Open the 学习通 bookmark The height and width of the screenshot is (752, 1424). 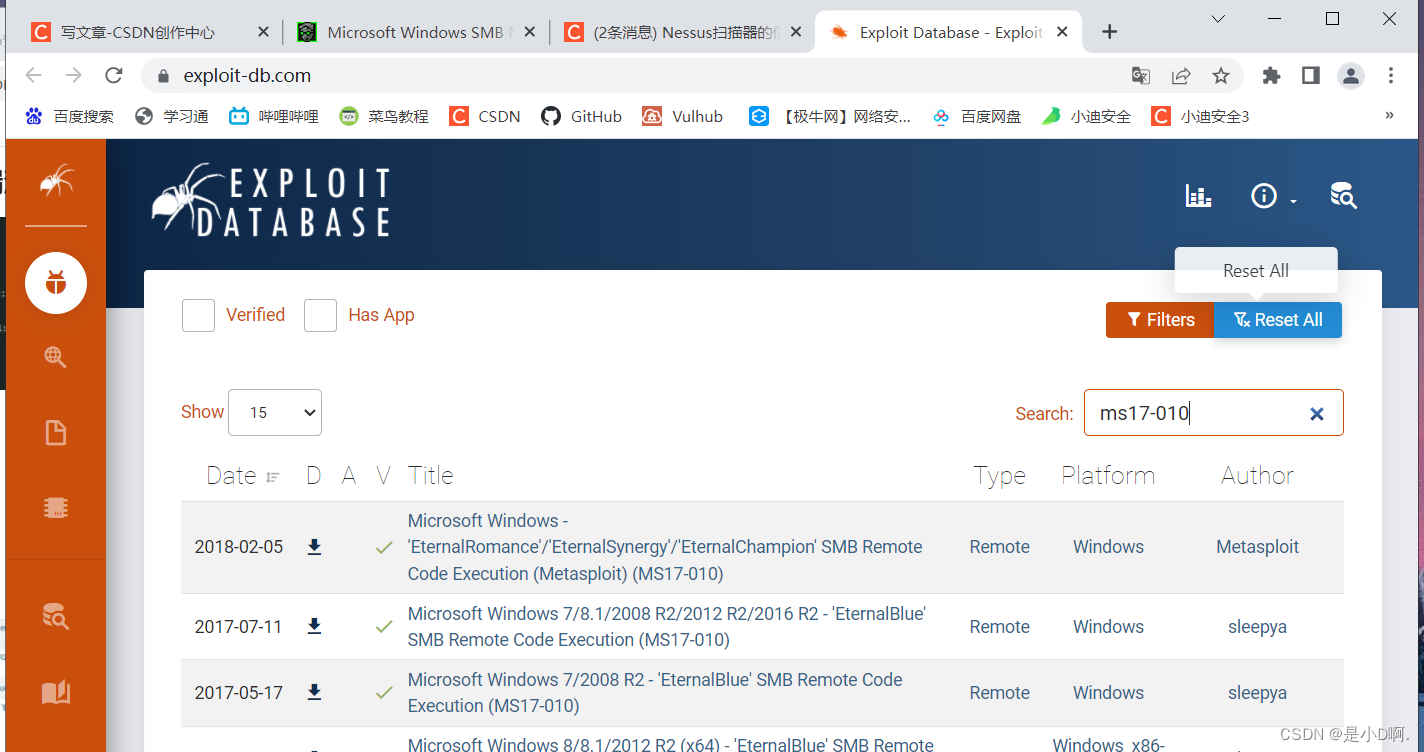click(x=172, y=116)
